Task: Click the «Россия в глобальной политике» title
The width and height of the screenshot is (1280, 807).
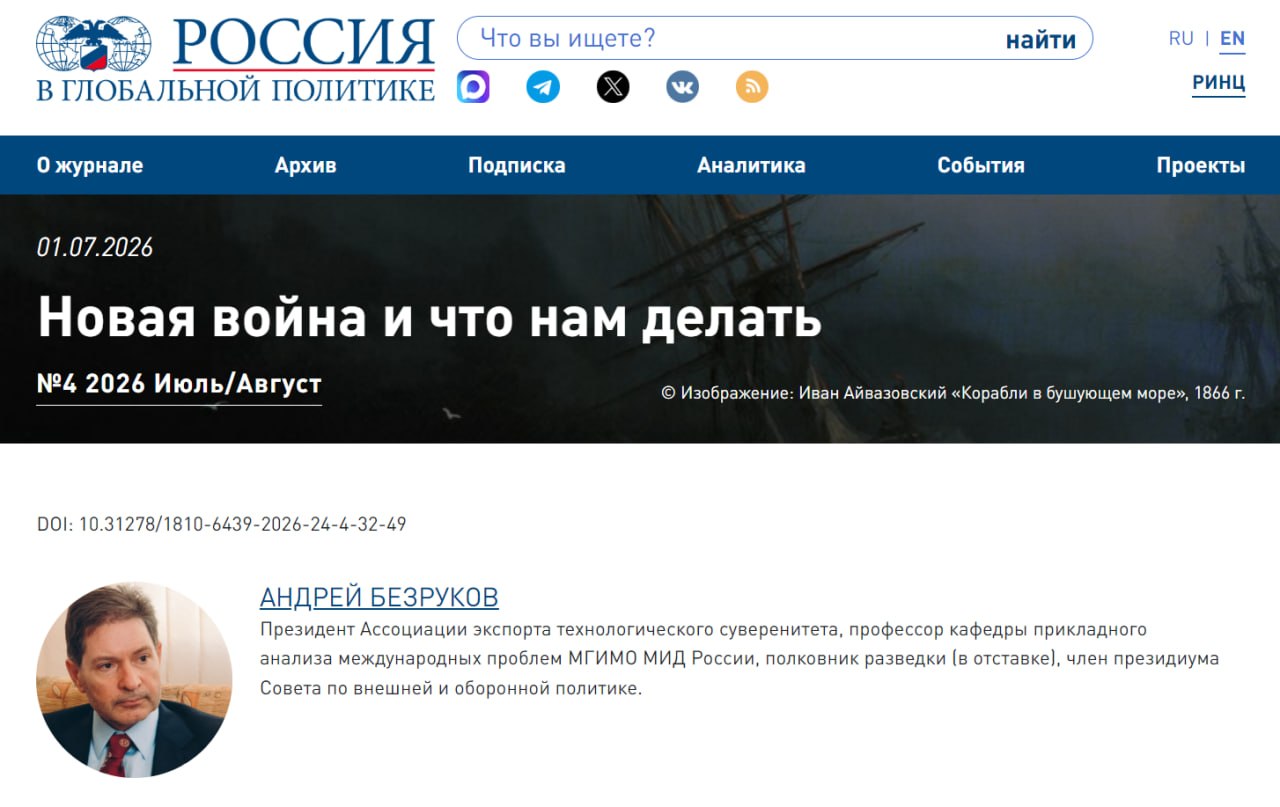Action: coord(236,59)
